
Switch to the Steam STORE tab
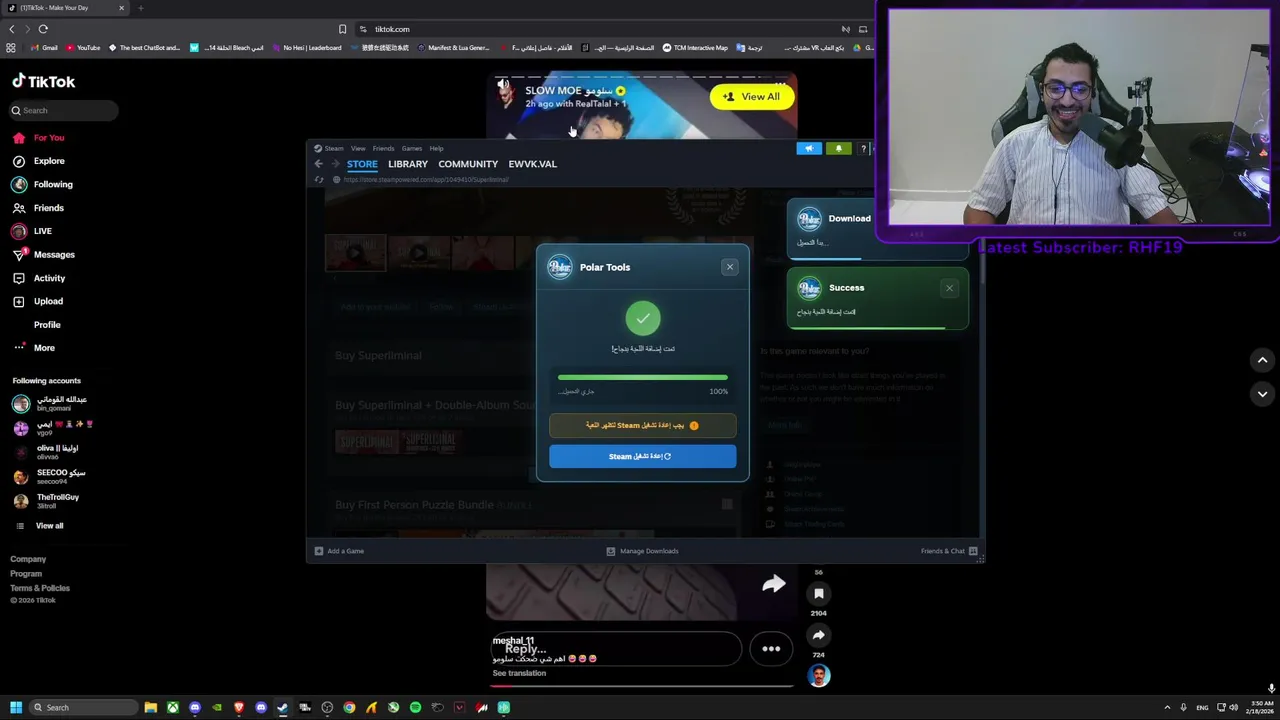click(362, 164)
